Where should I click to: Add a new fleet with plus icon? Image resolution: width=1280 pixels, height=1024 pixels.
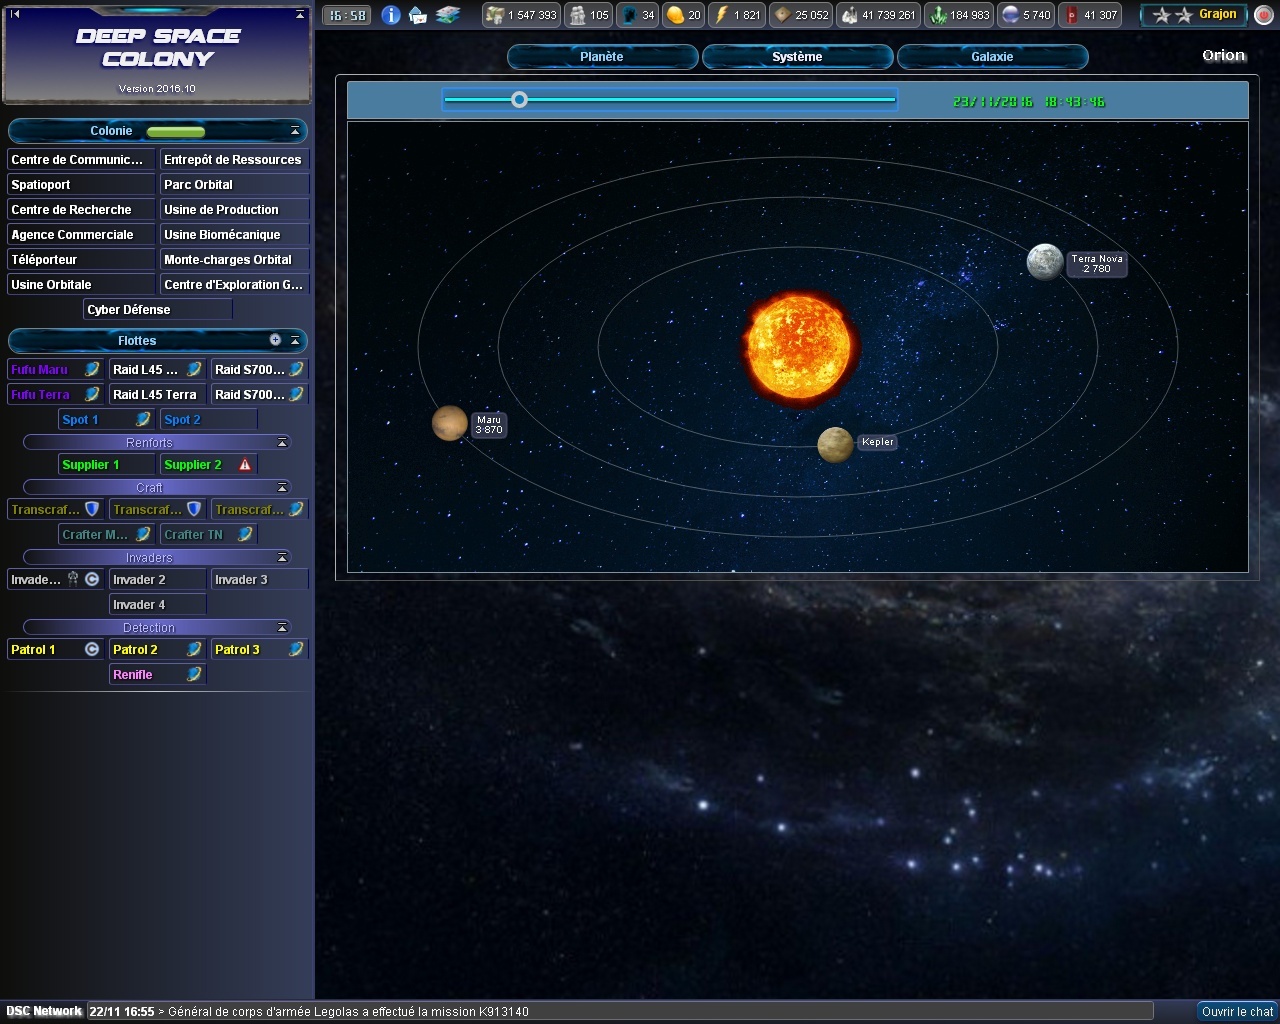(275, 340)
